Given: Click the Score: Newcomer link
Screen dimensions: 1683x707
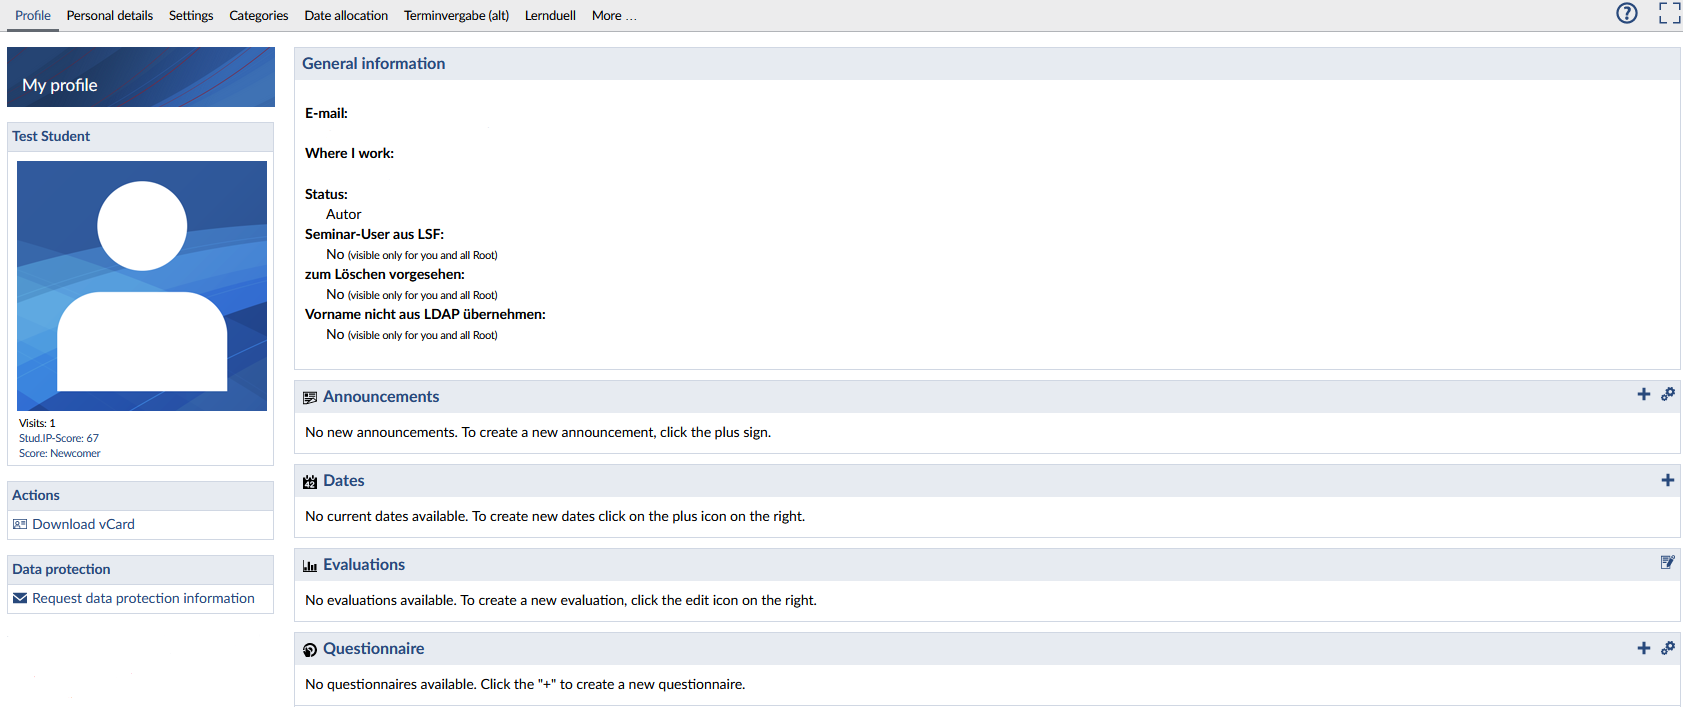Looking at the screenshot, I should [60, 454].
